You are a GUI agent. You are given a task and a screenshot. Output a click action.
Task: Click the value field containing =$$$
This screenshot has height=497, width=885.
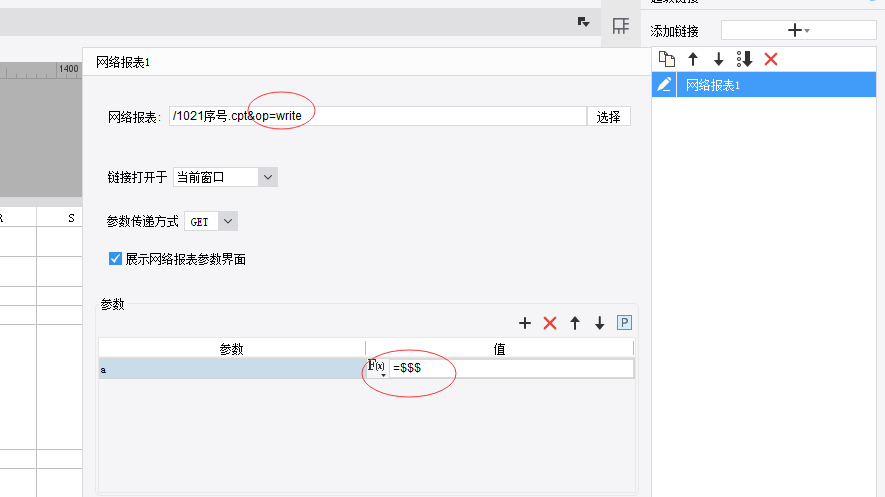(x=511, y=368)
